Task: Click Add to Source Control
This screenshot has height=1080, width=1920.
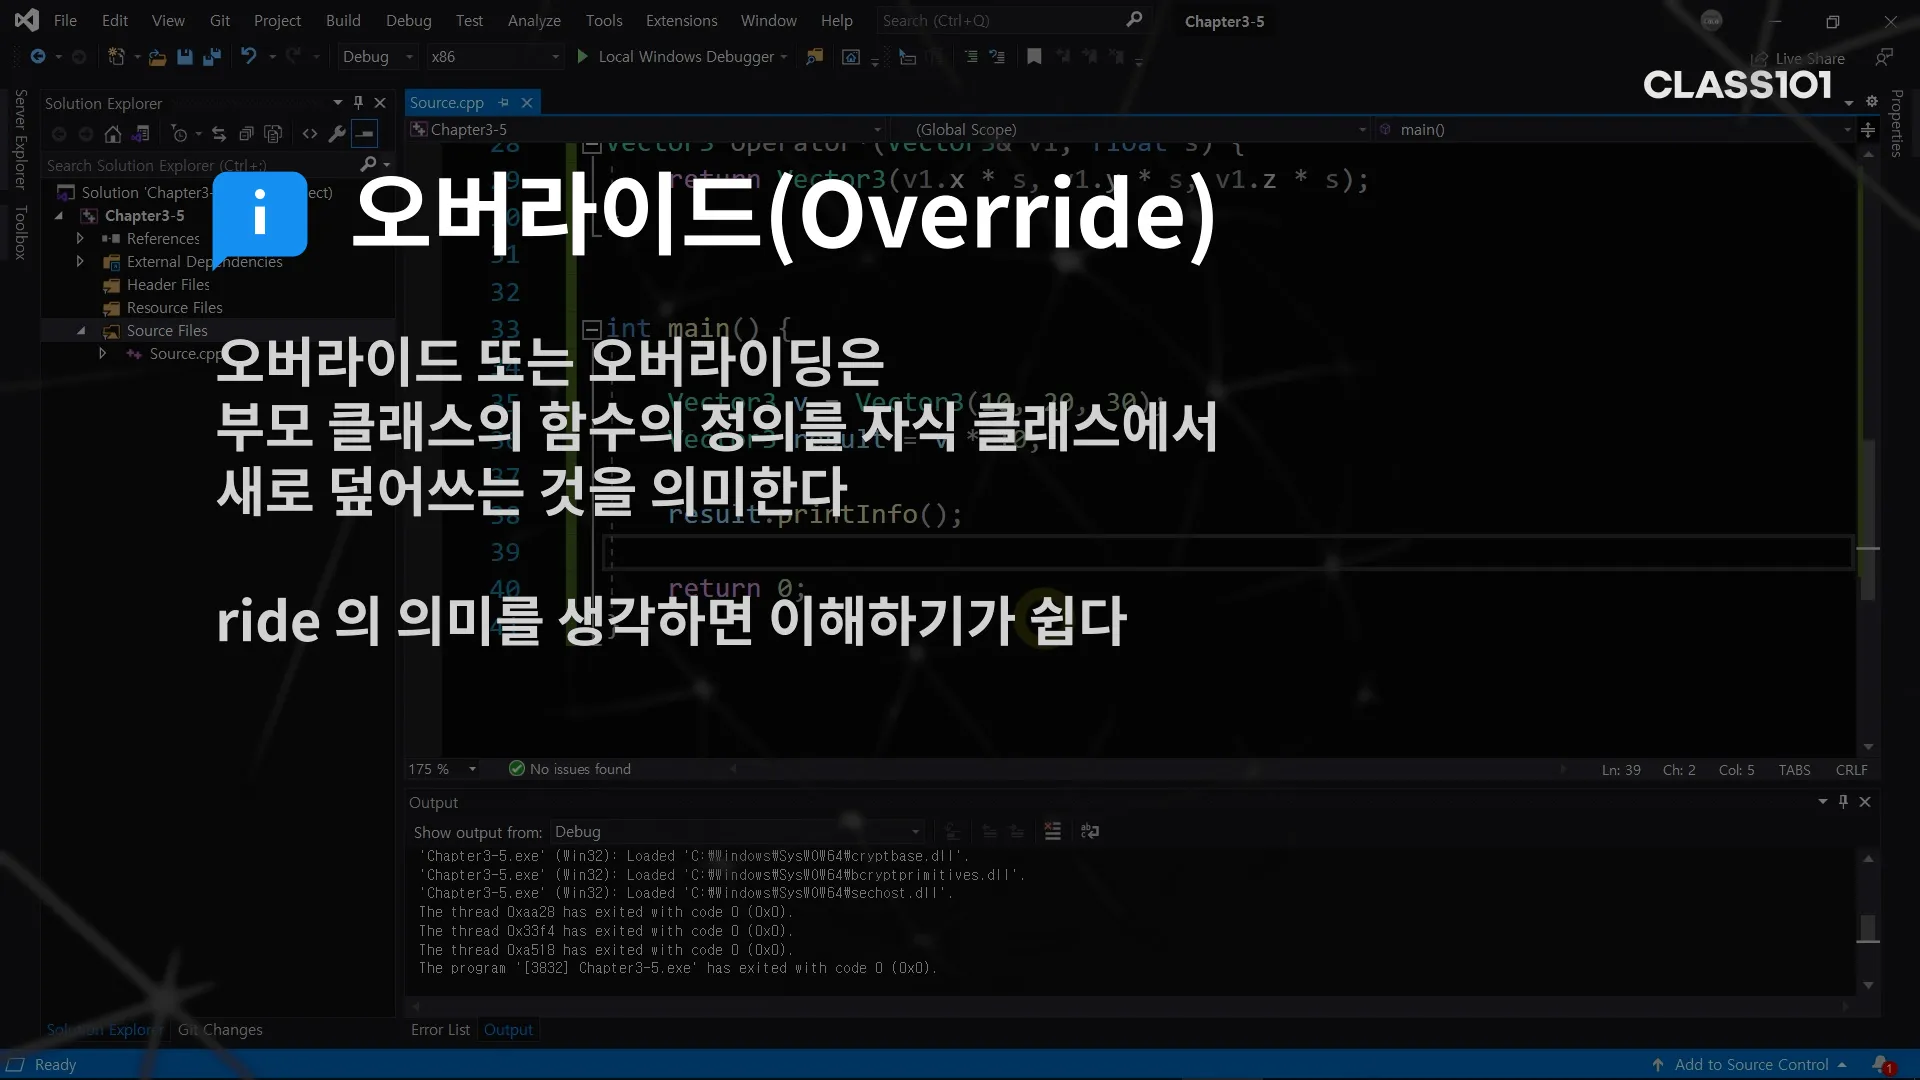Action: point(1751,1065)
